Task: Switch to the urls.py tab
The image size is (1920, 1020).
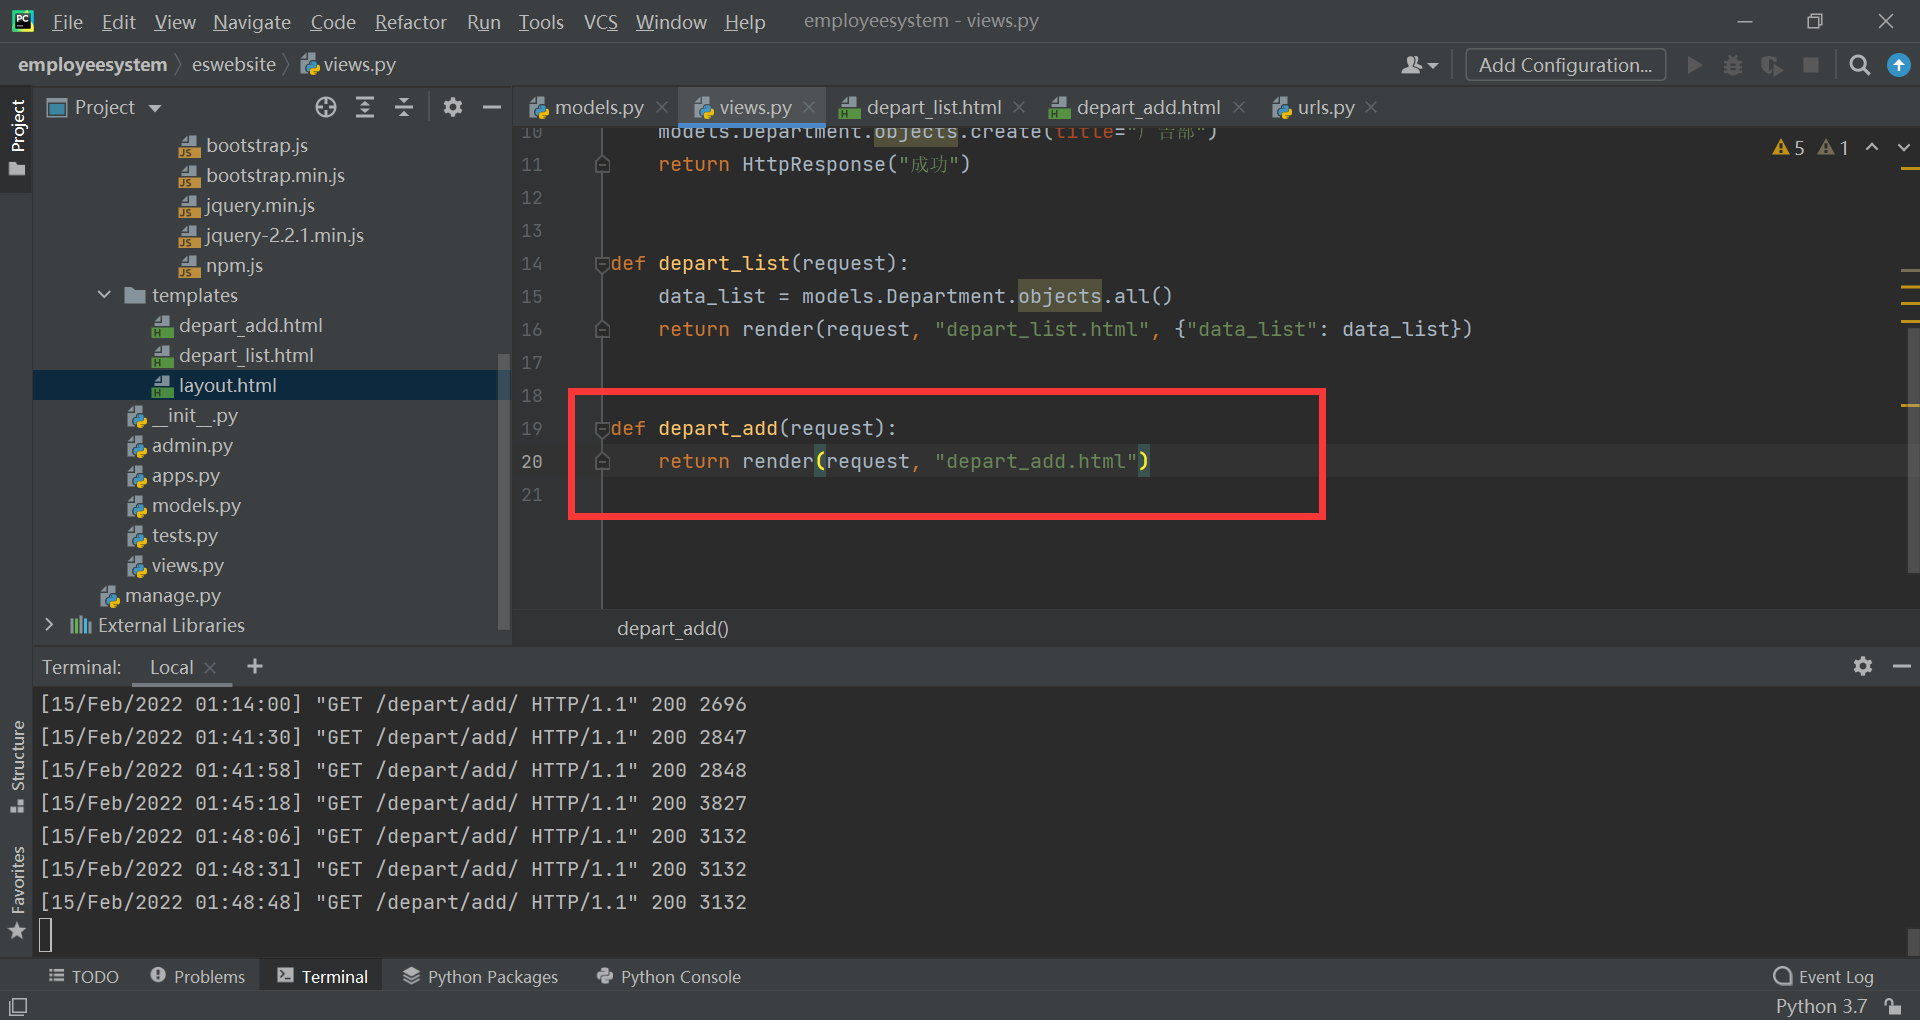Action: point(1325,107)
